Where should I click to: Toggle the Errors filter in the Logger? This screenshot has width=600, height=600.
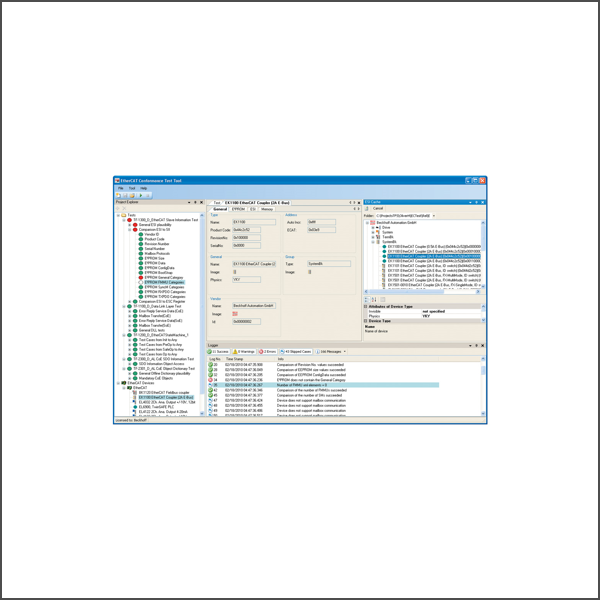pos(267,352)
